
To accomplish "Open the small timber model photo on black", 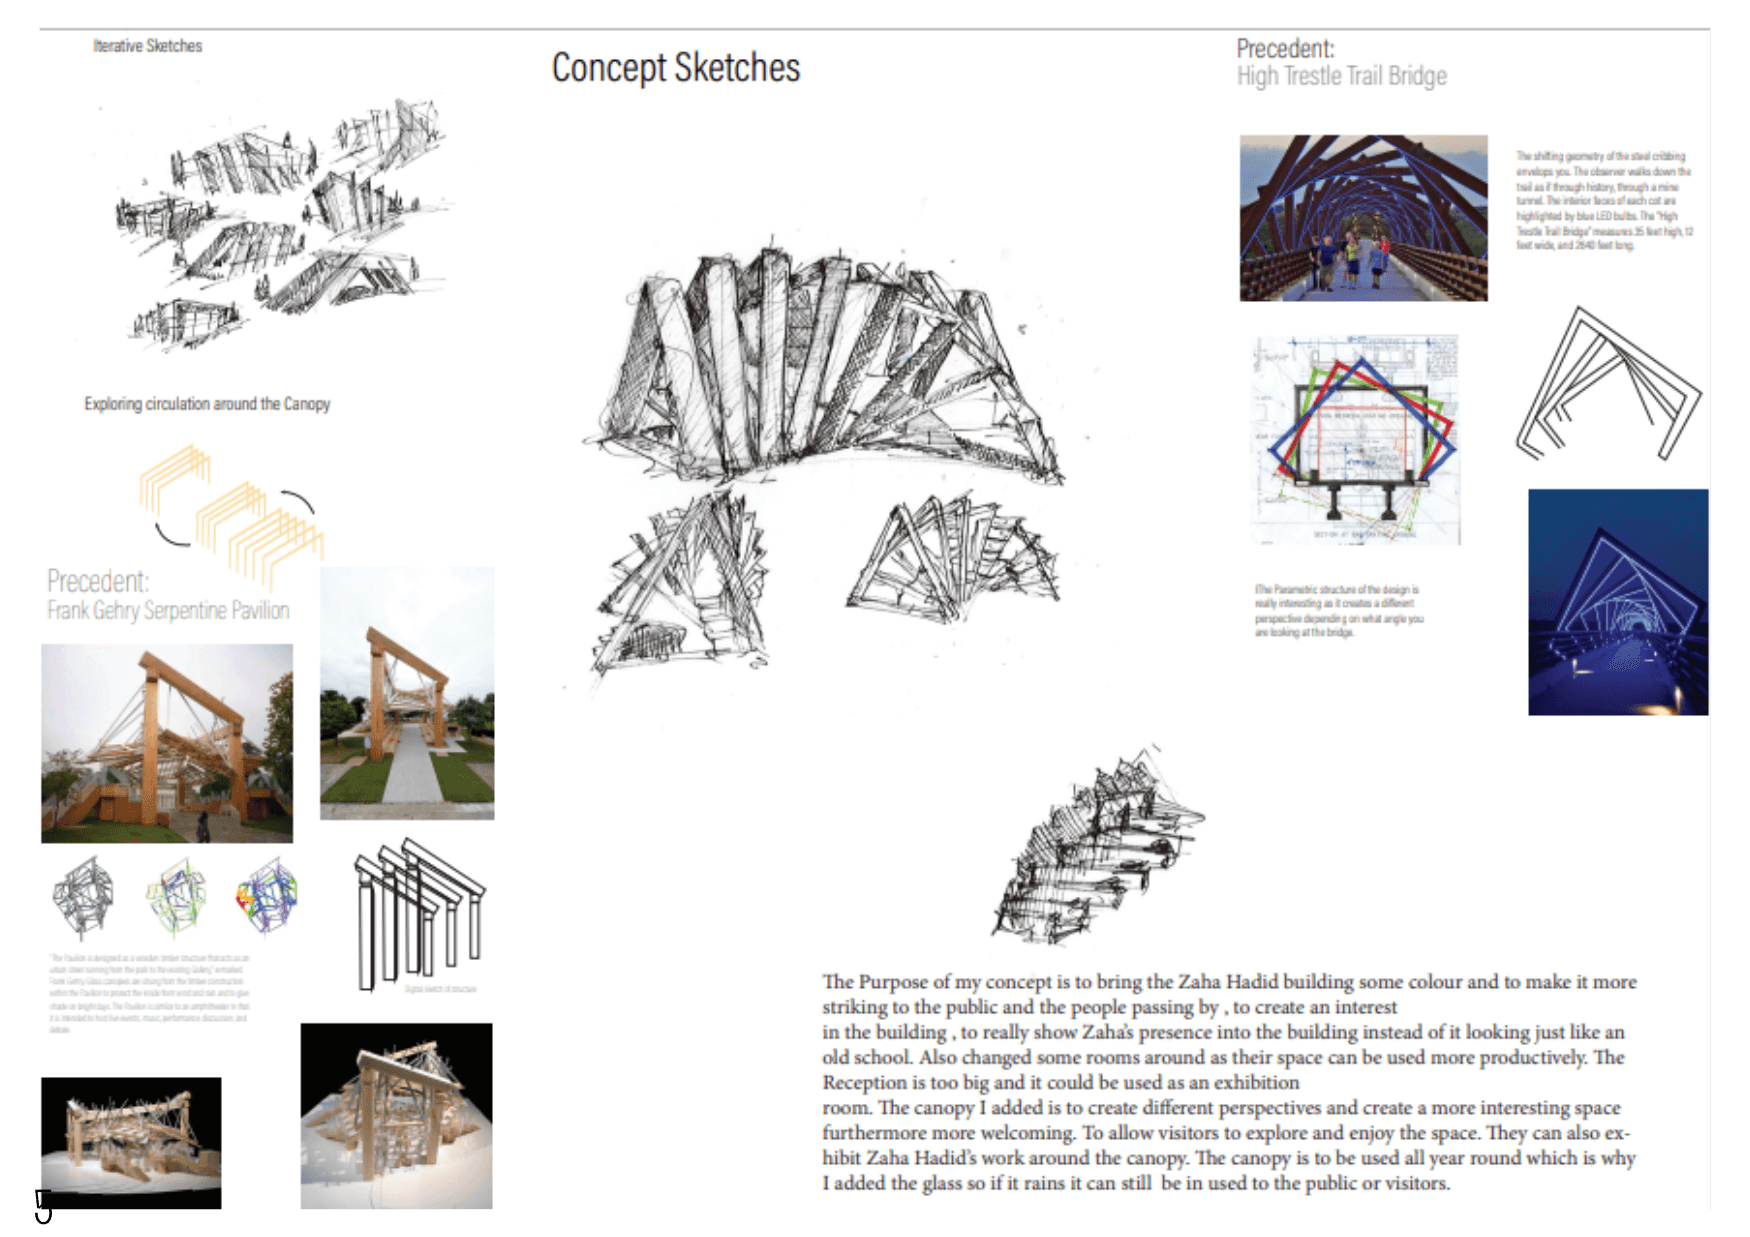I will 131,1143.
